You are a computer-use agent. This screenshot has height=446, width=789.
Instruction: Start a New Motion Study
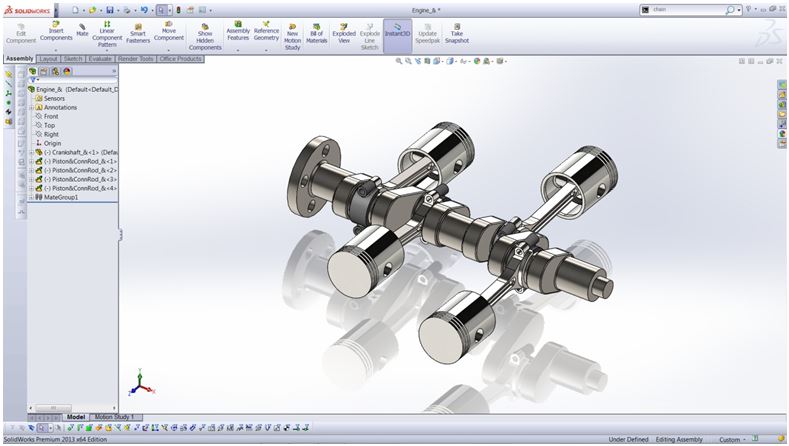pyautogui.click(x=292, y=37)
